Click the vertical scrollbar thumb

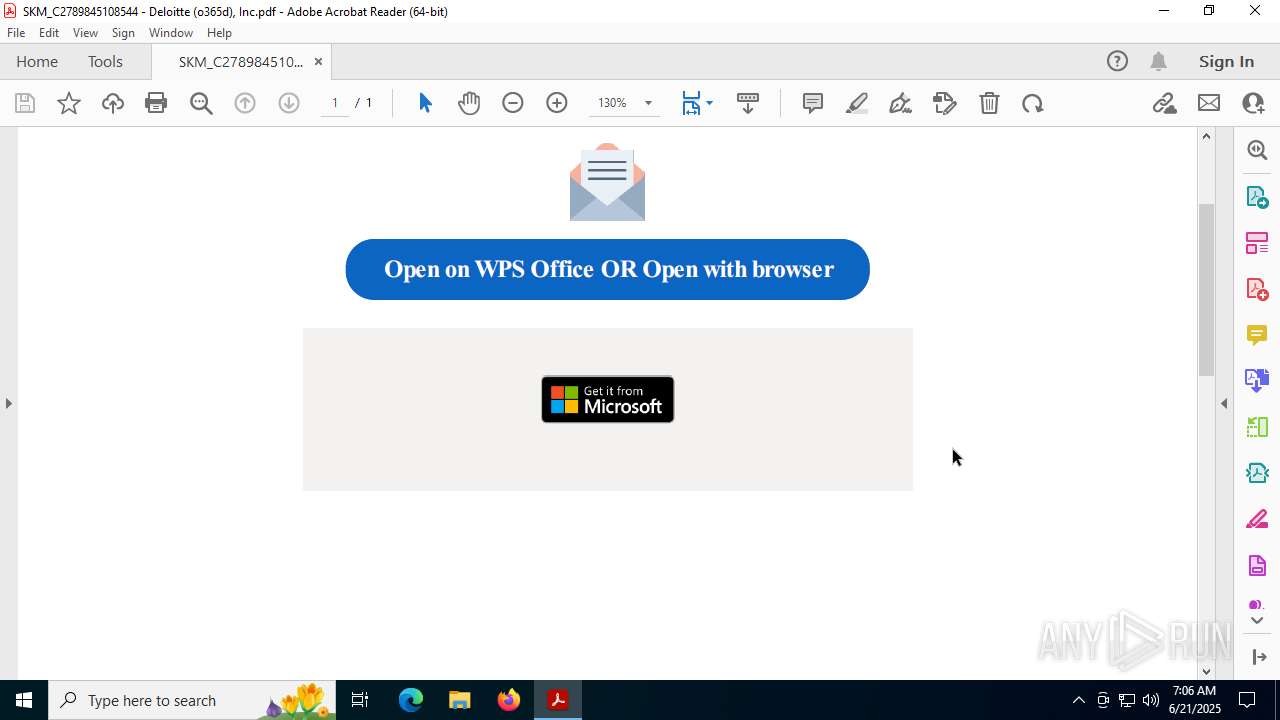point(1206,289)
